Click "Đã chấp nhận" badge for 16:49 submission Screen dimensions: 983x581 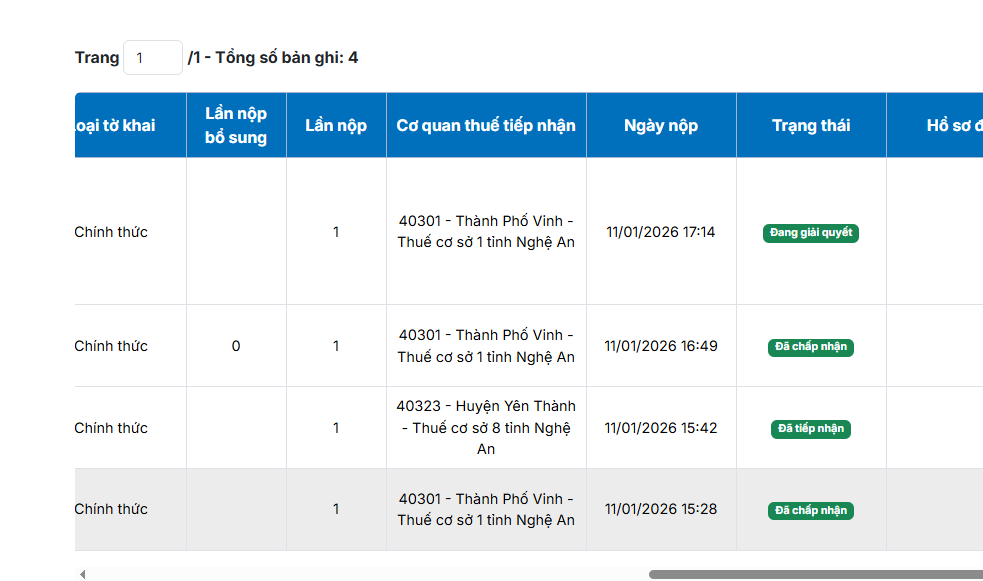point(811,347)
